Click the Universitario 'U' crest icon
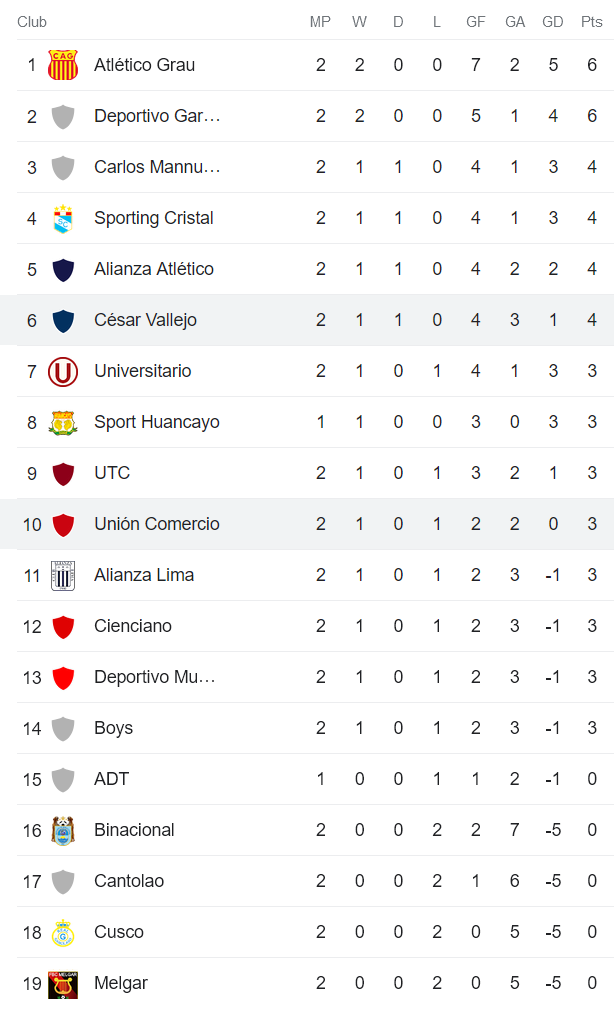The height and width of the screenshot is (1018, 614). pyautogui.click(x=63, y=371)
